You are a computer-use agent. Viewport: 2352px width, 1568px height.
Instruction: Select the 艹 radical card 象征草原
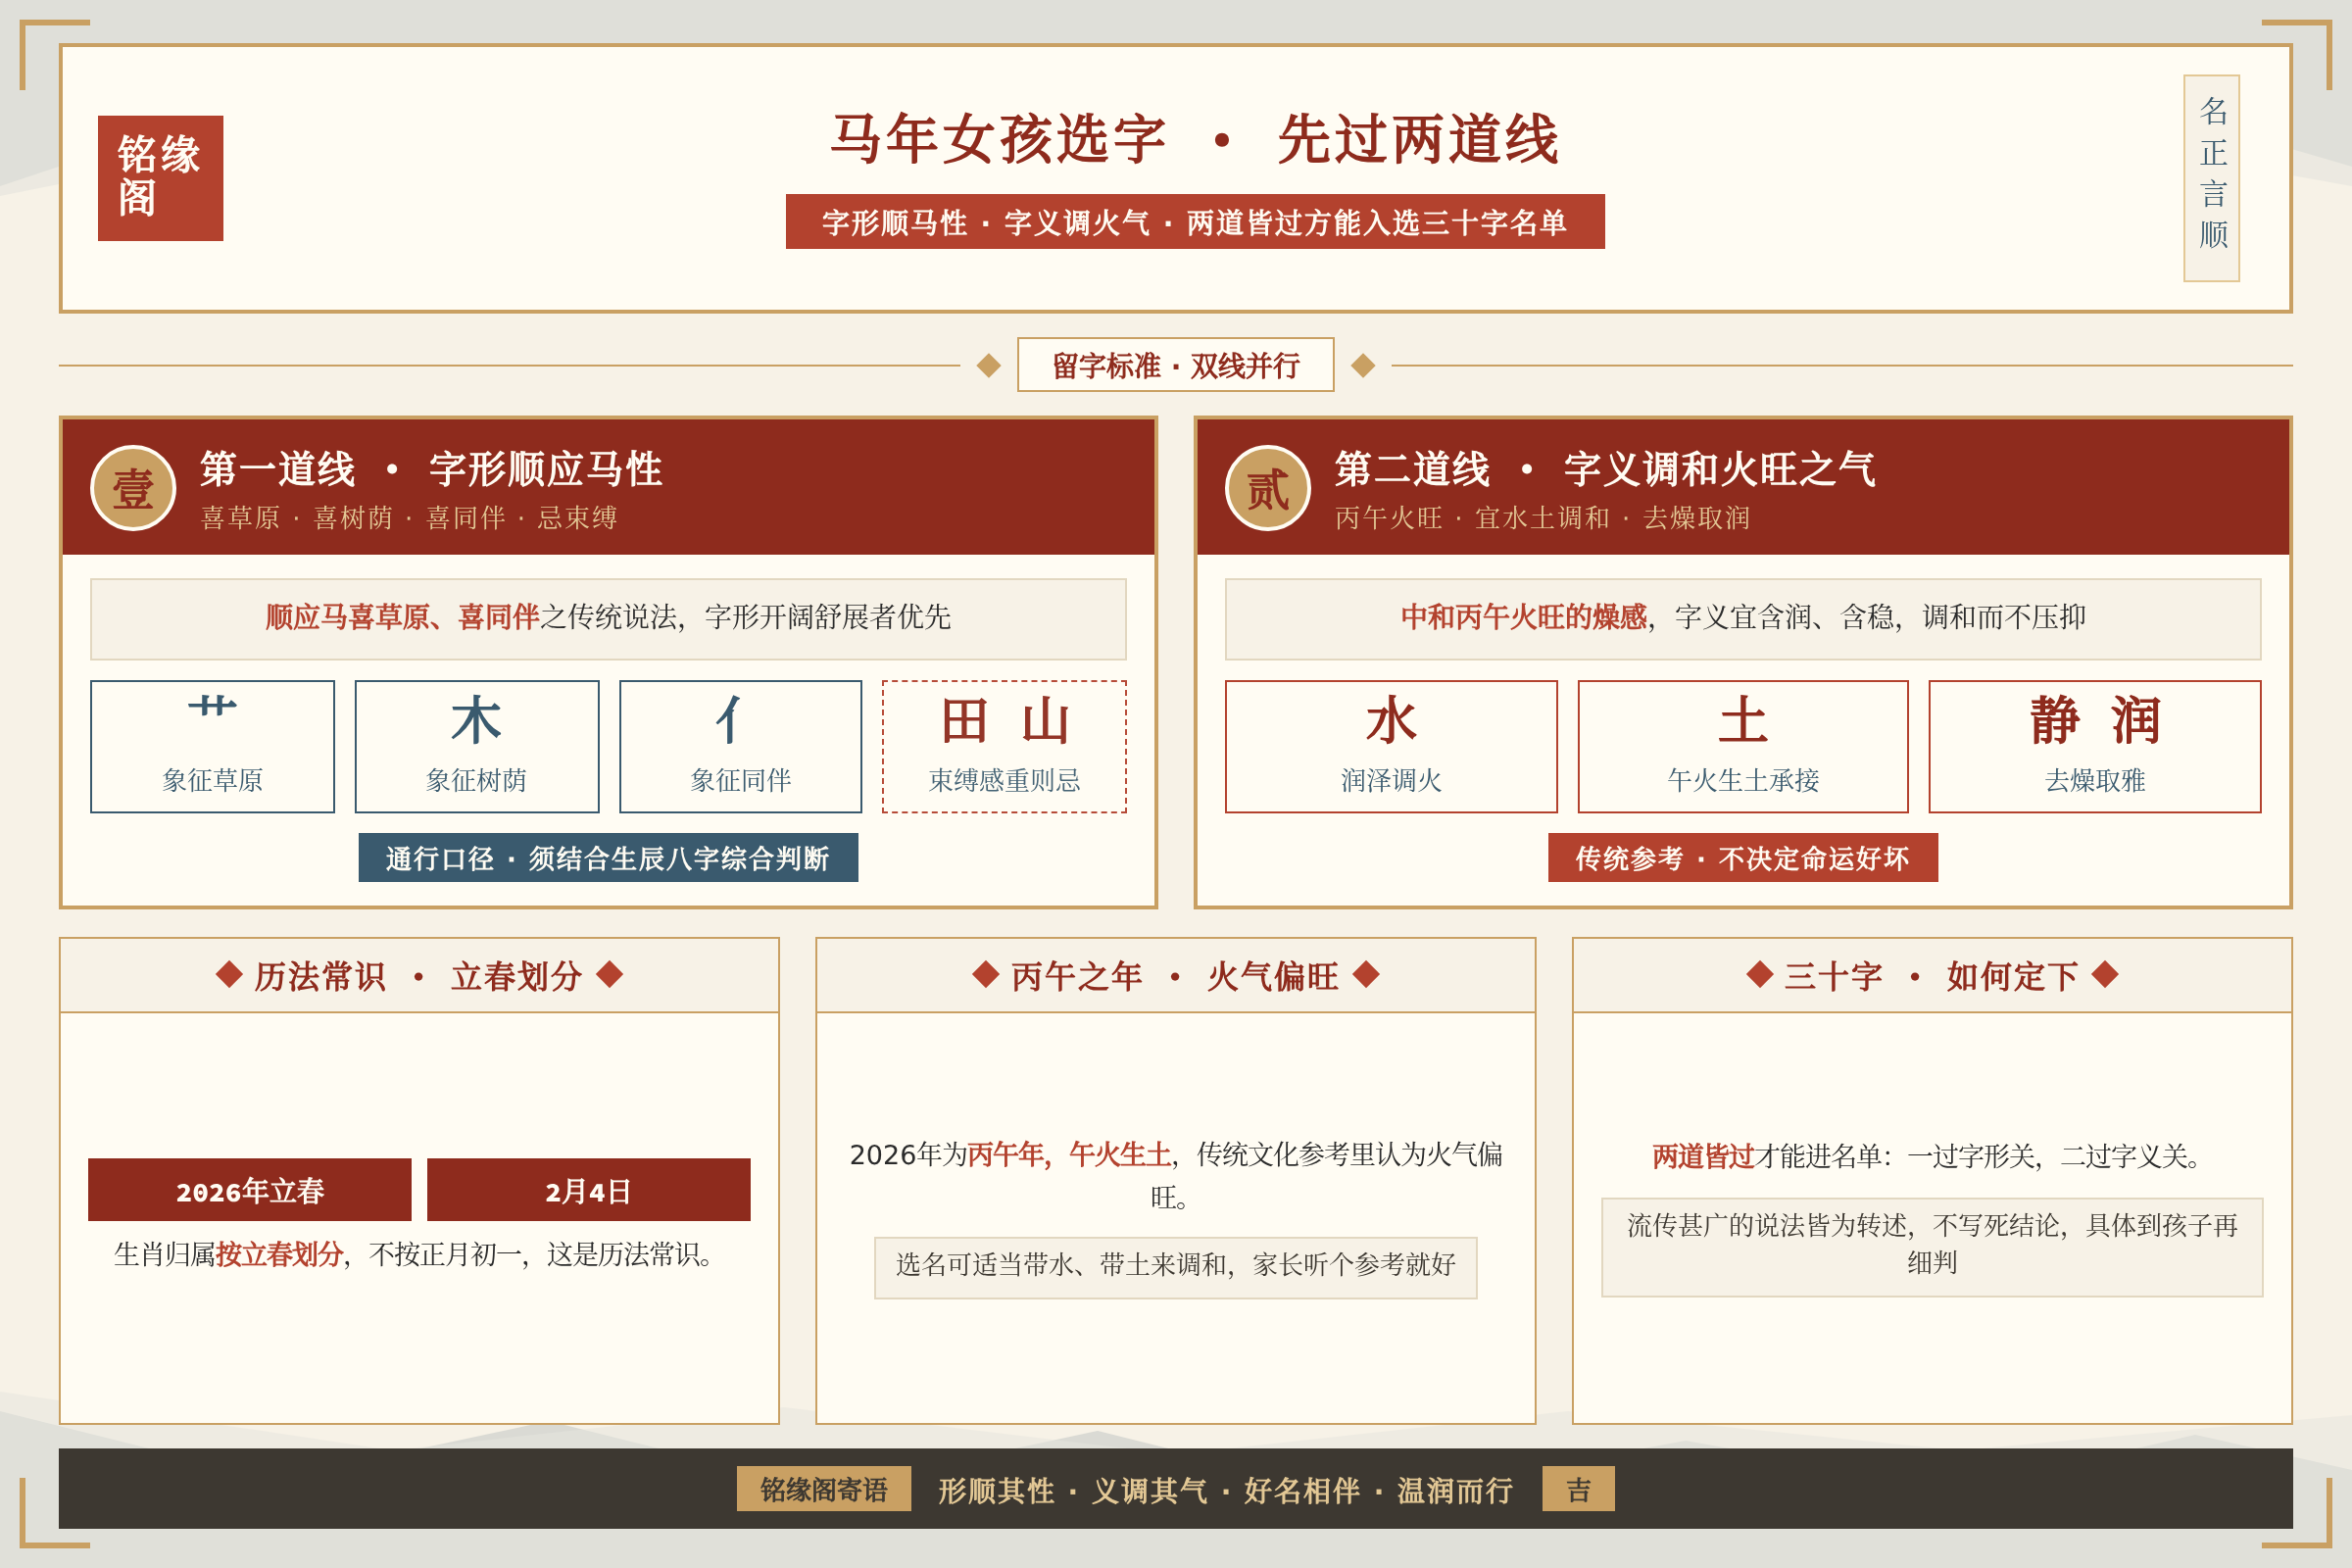click(212, 746)
